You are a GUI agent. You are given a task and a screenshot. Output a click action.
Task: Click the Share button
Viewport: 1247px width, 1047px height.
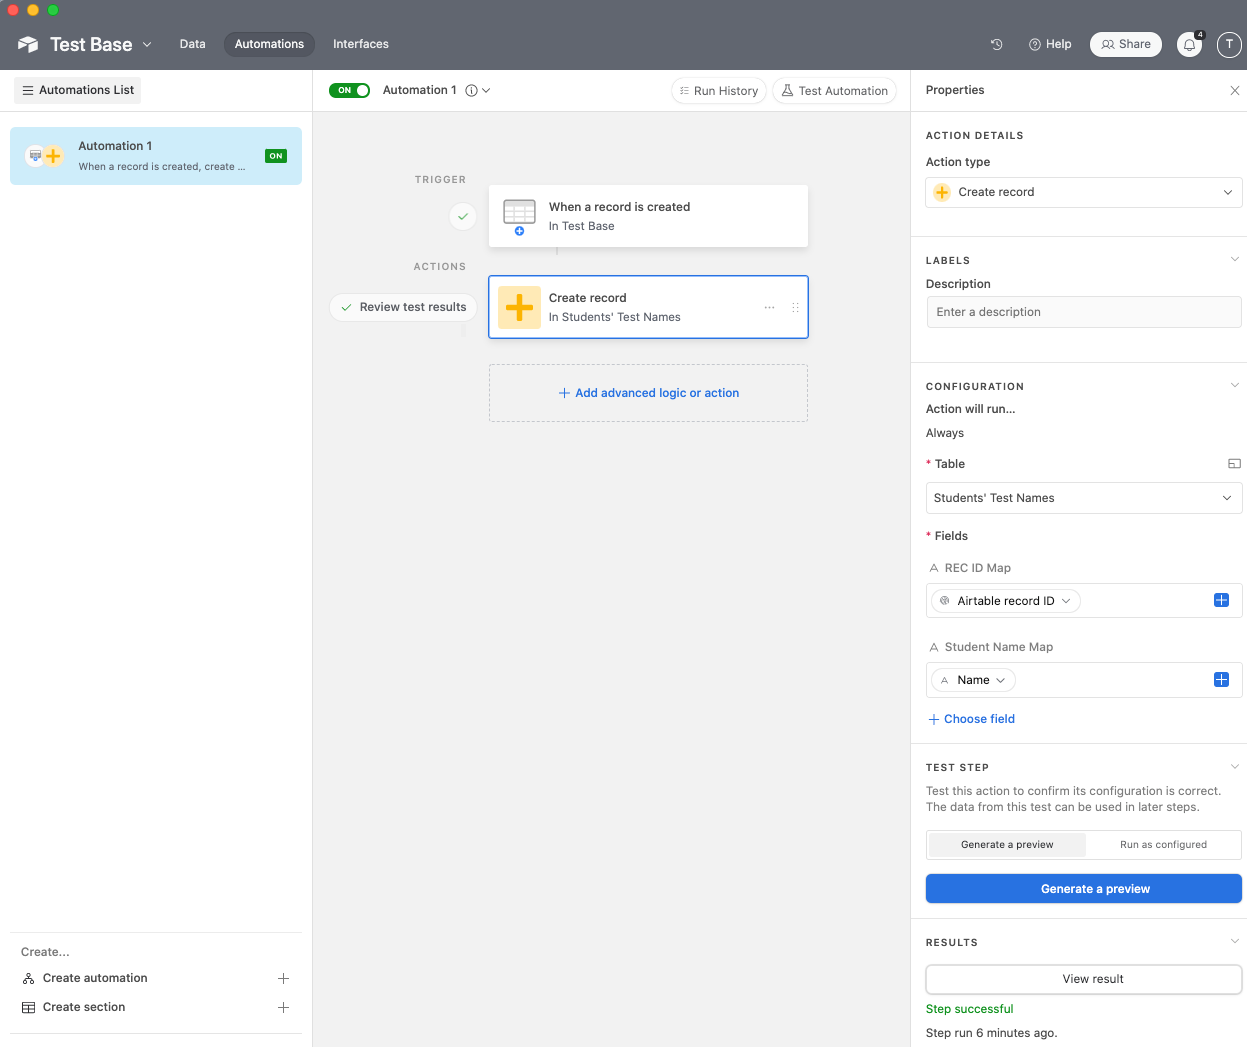point(1126,44)
